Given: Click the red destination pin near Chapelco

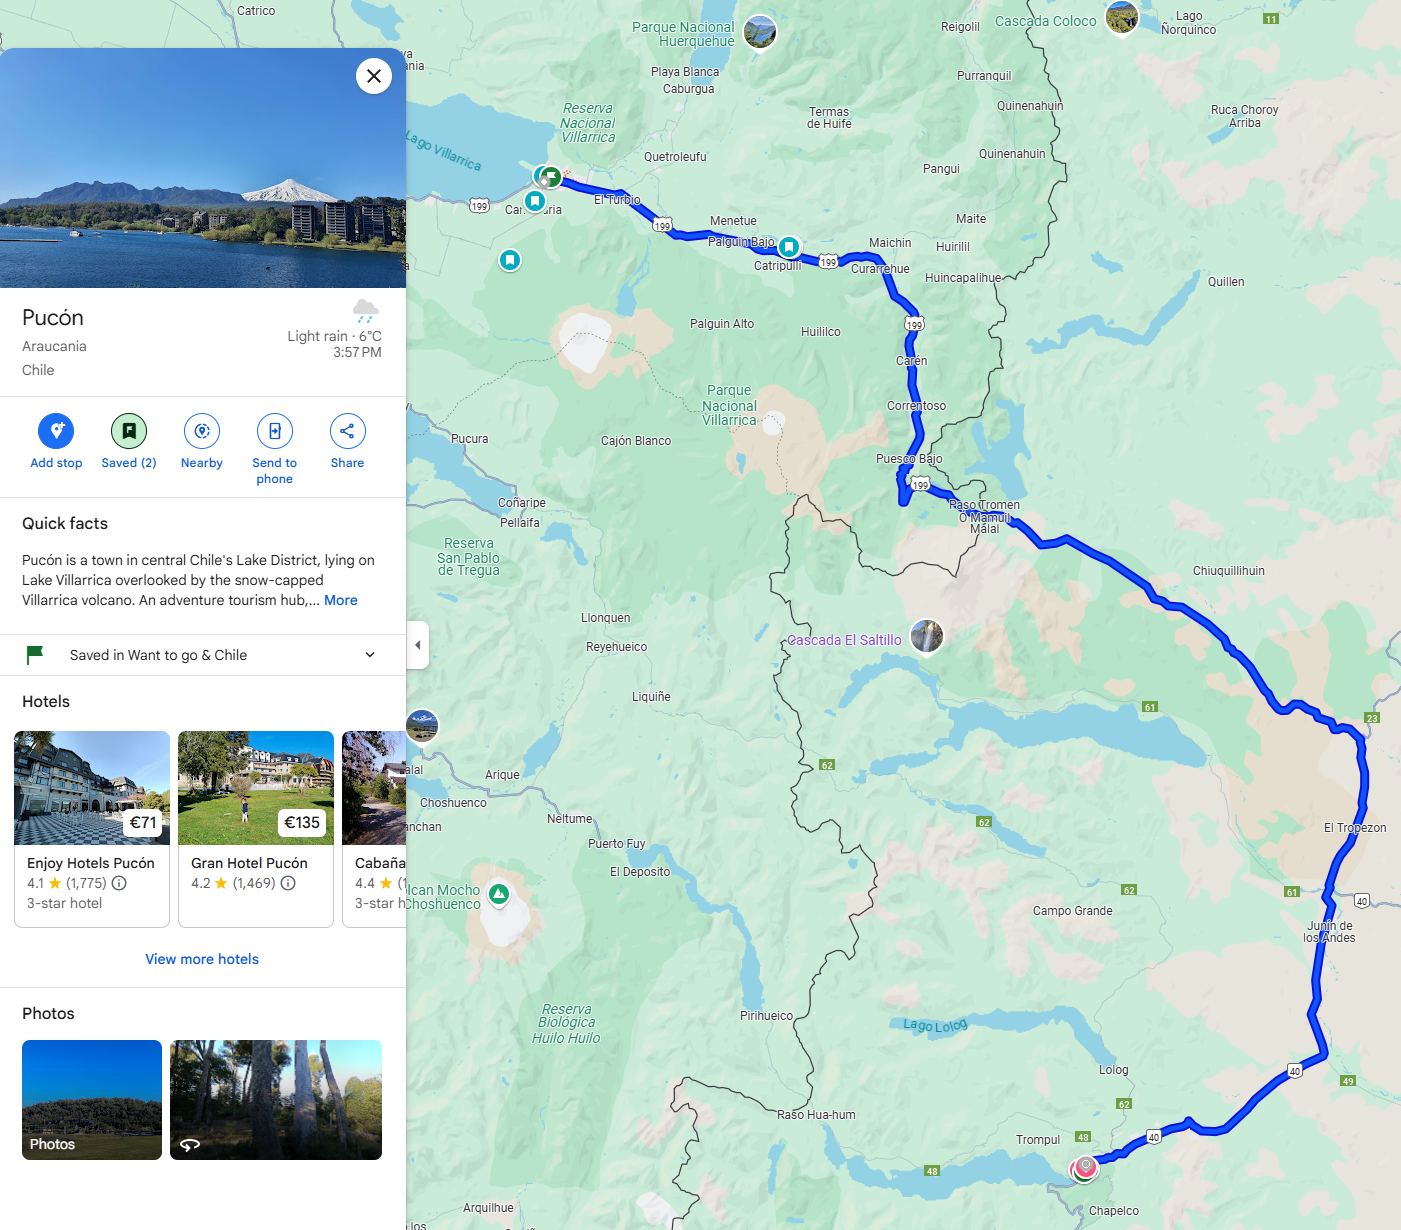Looking at the screenshot, I should coord(1086,1166).
